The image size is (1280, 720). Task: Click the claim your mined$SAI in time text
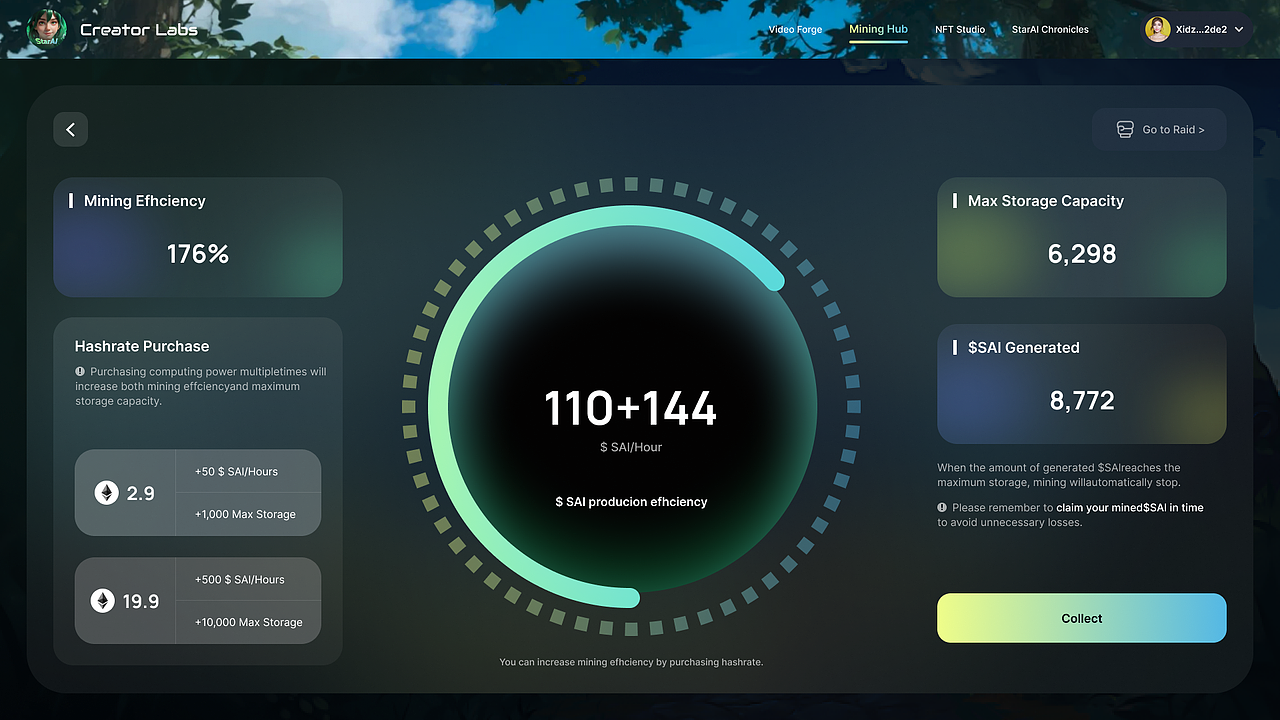pyautogui.click(x=1130, y=508)
